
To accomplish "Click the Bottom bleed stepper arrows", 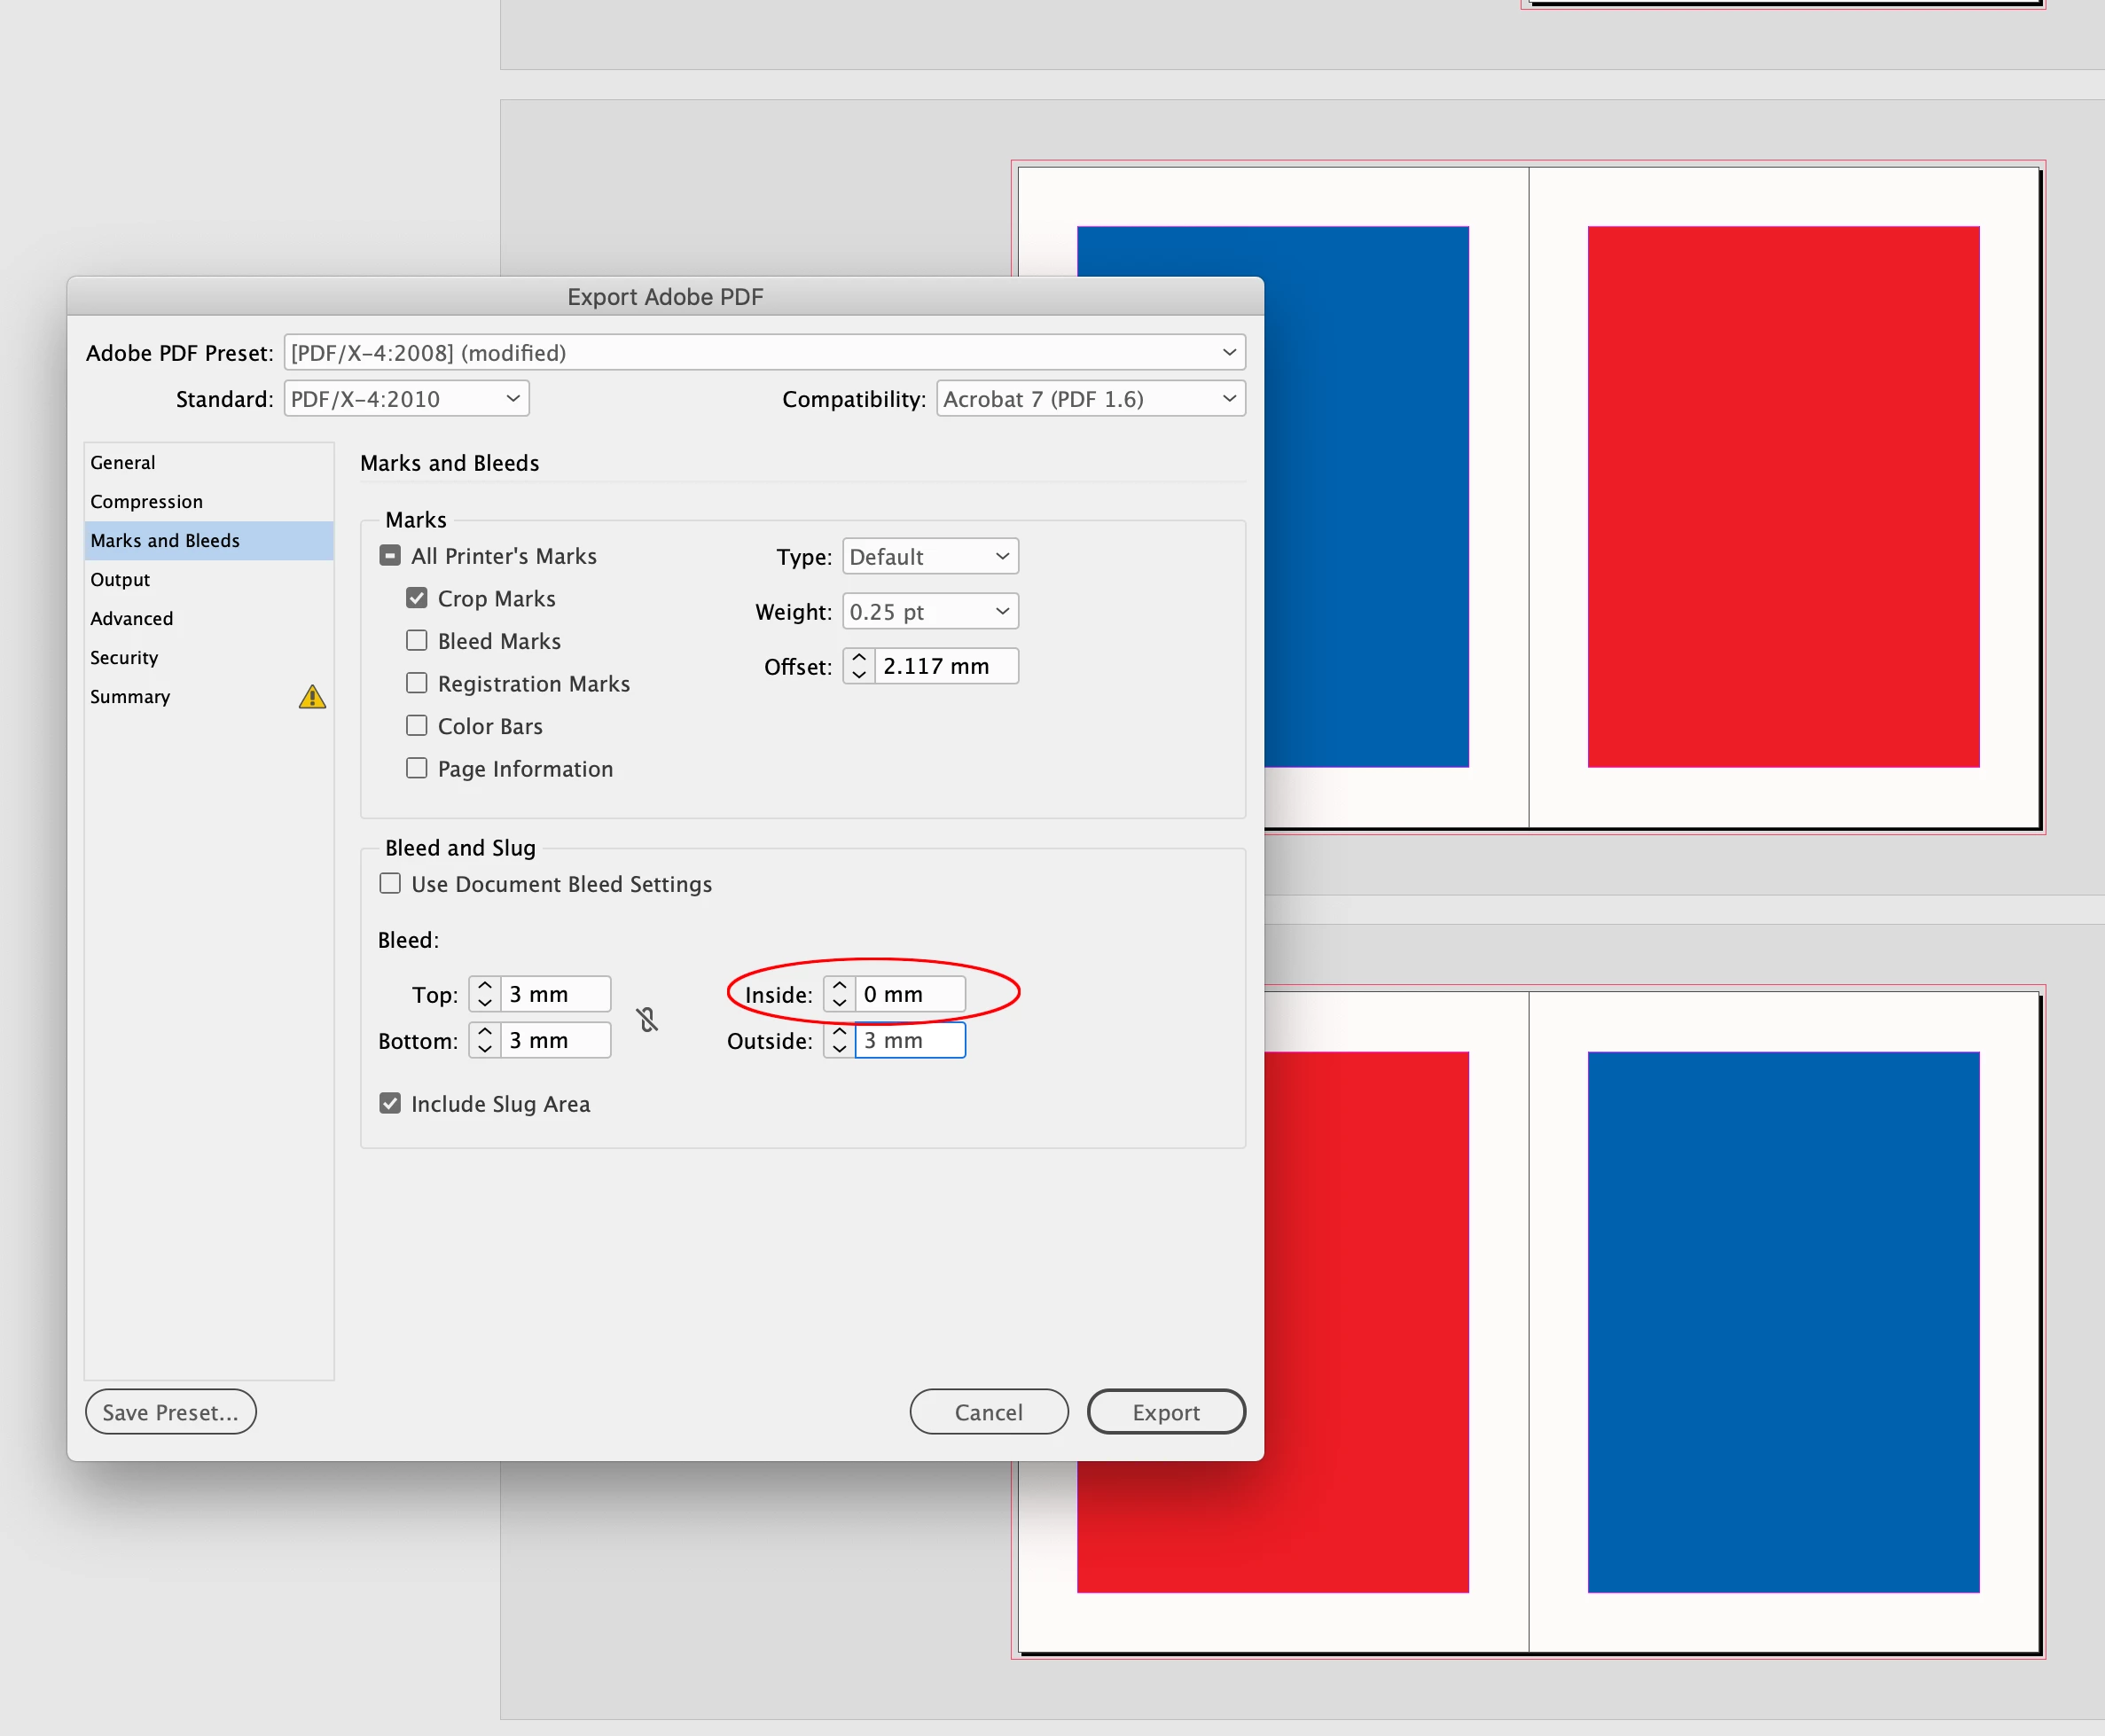I will (x=485, y=1040).
